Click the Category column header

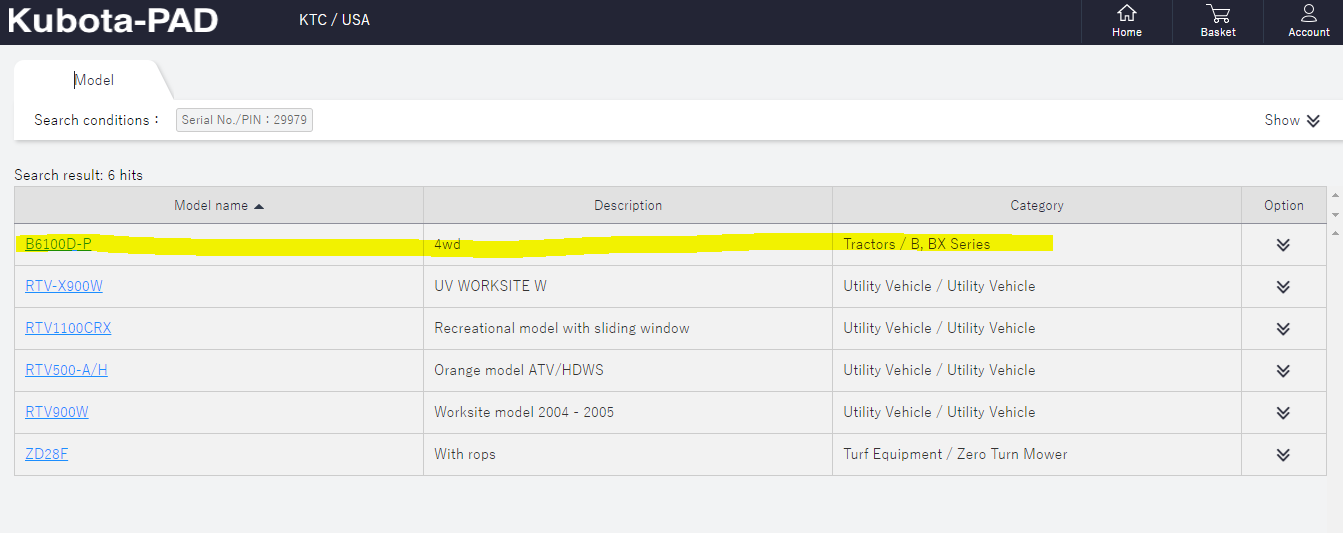[x=1037, y=205]
